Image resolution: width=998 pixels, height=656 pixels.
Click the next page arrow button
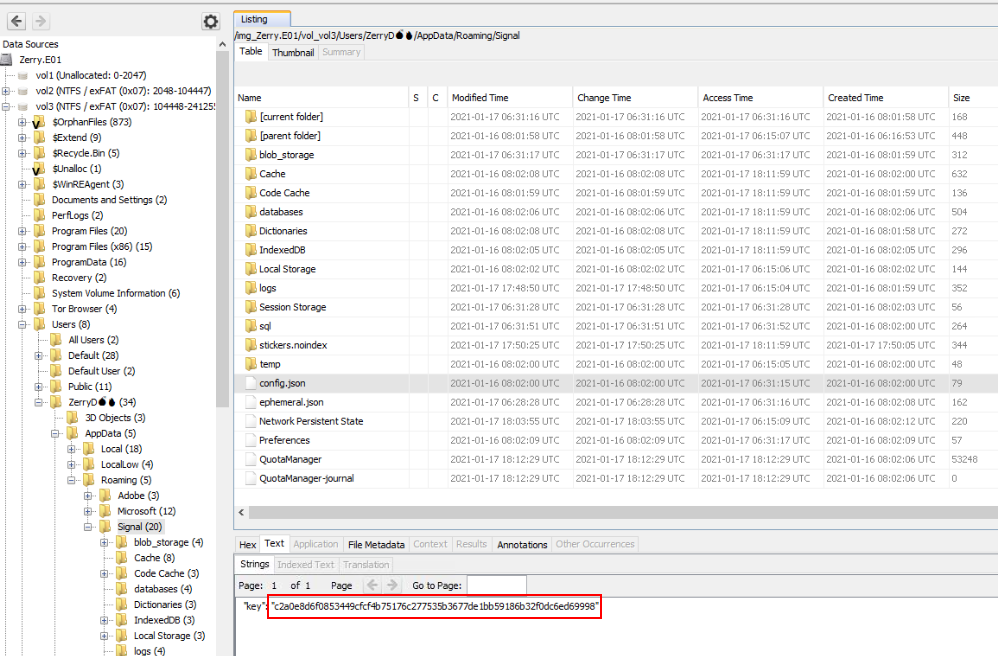[x=393, y=585]
